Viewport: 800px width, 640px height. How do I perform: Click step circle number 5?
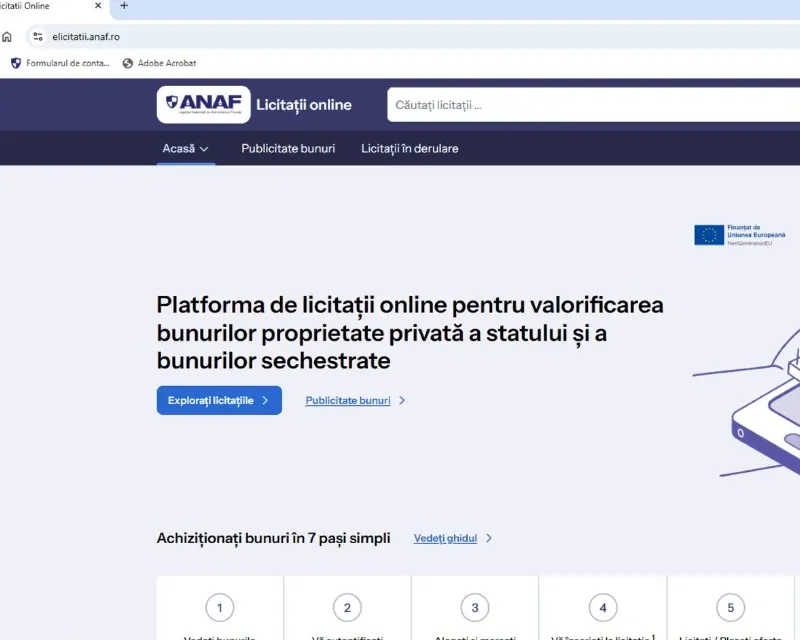[731, 607]
